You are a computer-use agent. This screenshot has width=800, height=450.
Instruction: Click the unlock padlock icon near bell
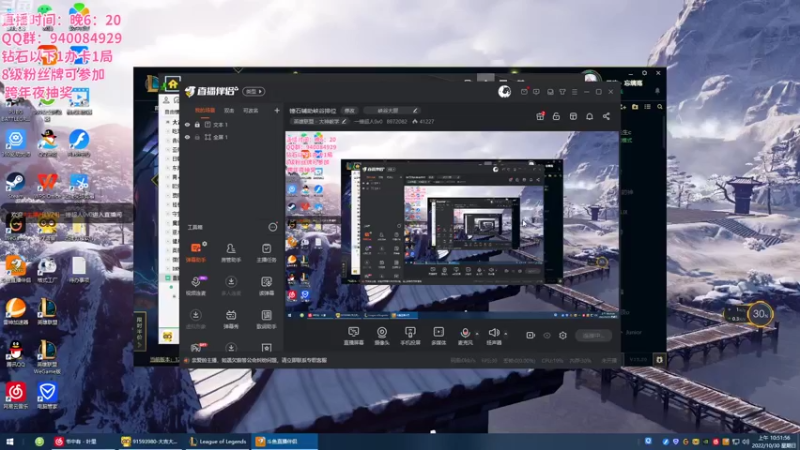click(x=556, y=116)
